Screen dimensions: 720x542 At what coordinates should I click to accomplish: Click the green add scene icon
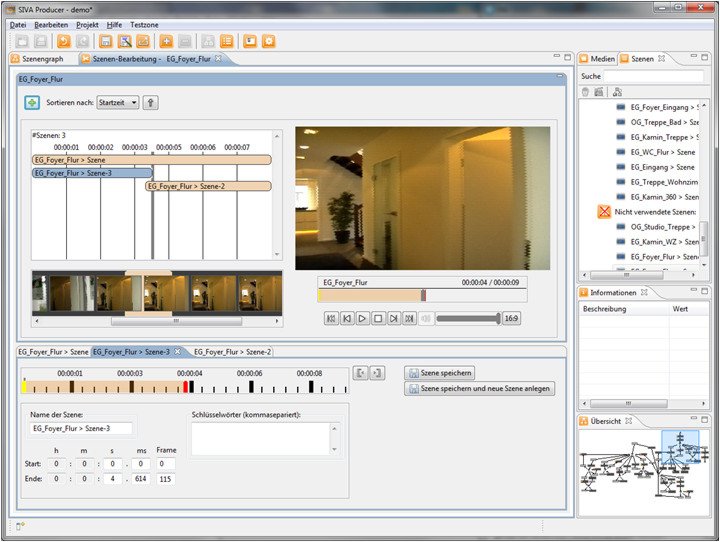31,102
